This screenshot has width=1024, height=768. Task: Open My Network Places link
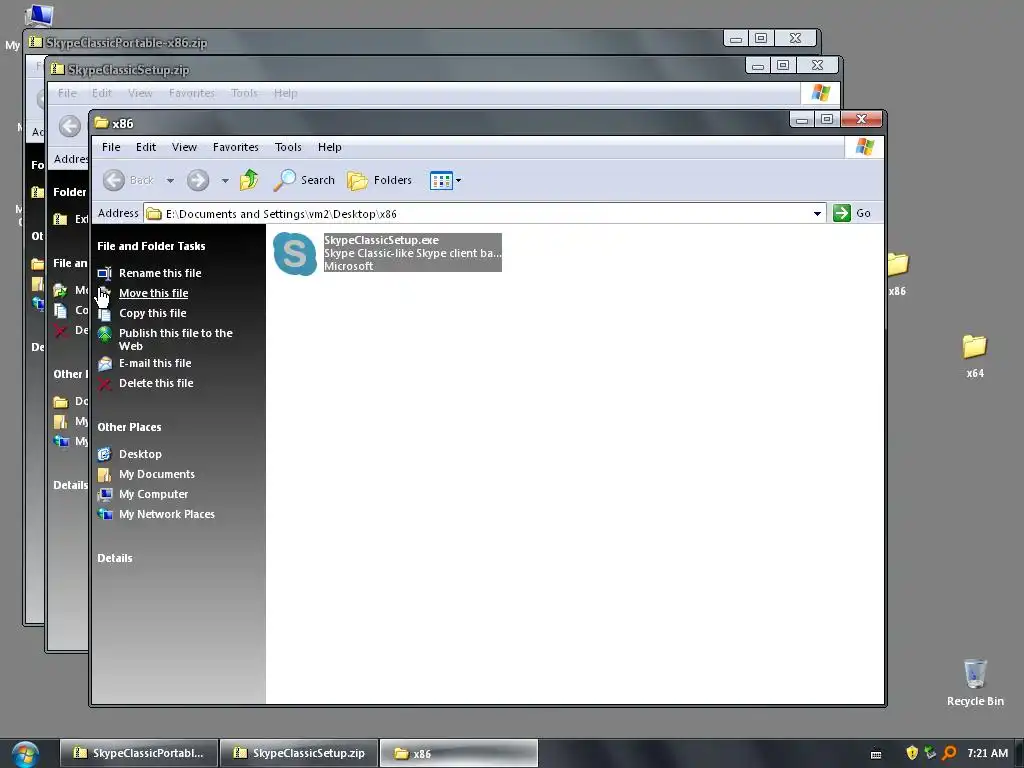tap(167, 514)
